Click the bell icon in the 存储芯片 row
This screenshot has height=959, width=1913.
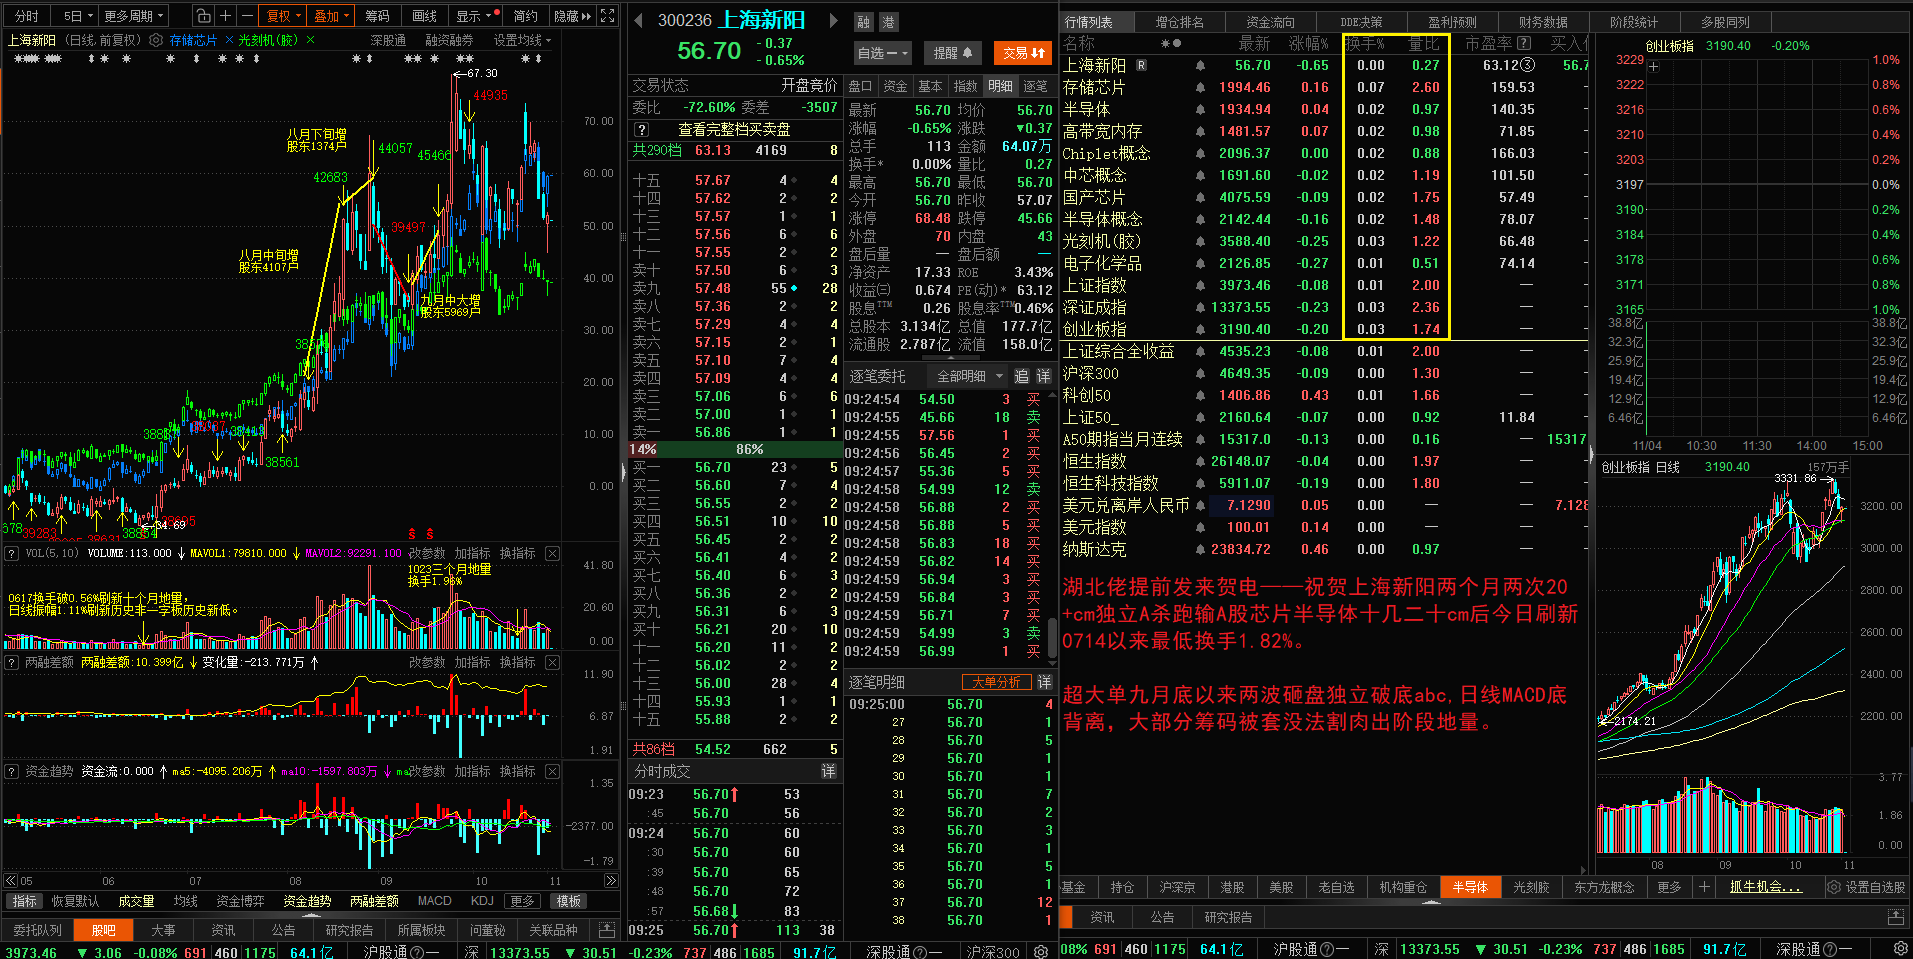coord(1200,88)
